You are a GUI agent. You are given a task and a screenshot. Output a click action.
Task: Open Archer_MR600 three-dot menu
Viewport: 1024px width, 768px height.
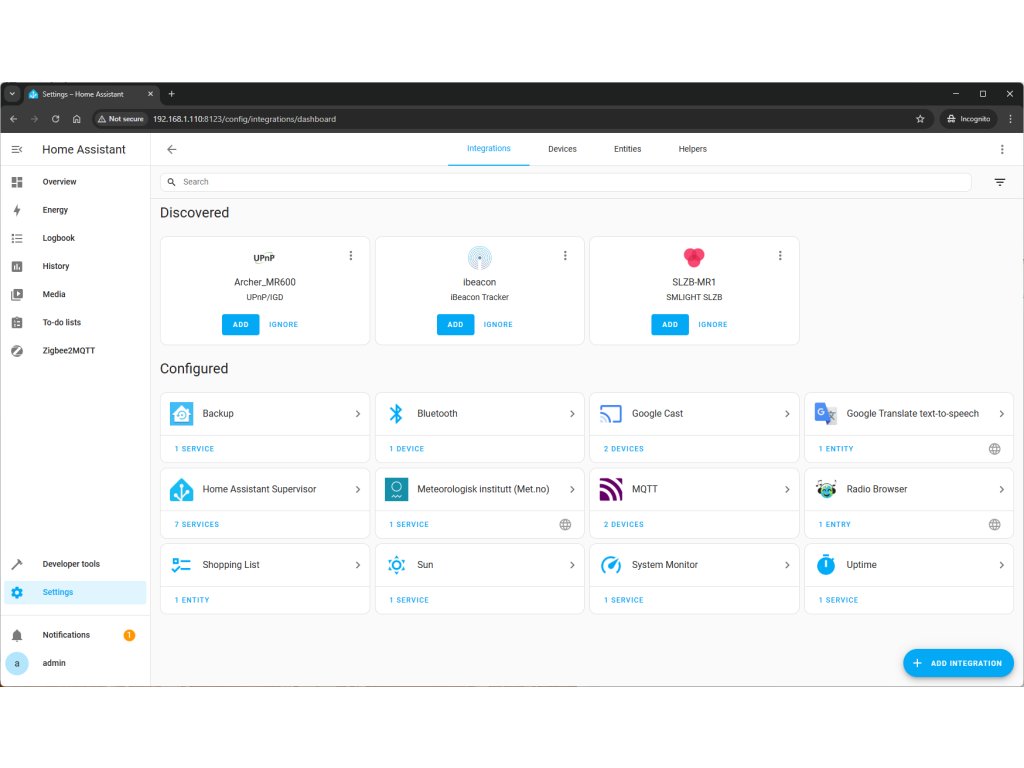tap(350, 256)
